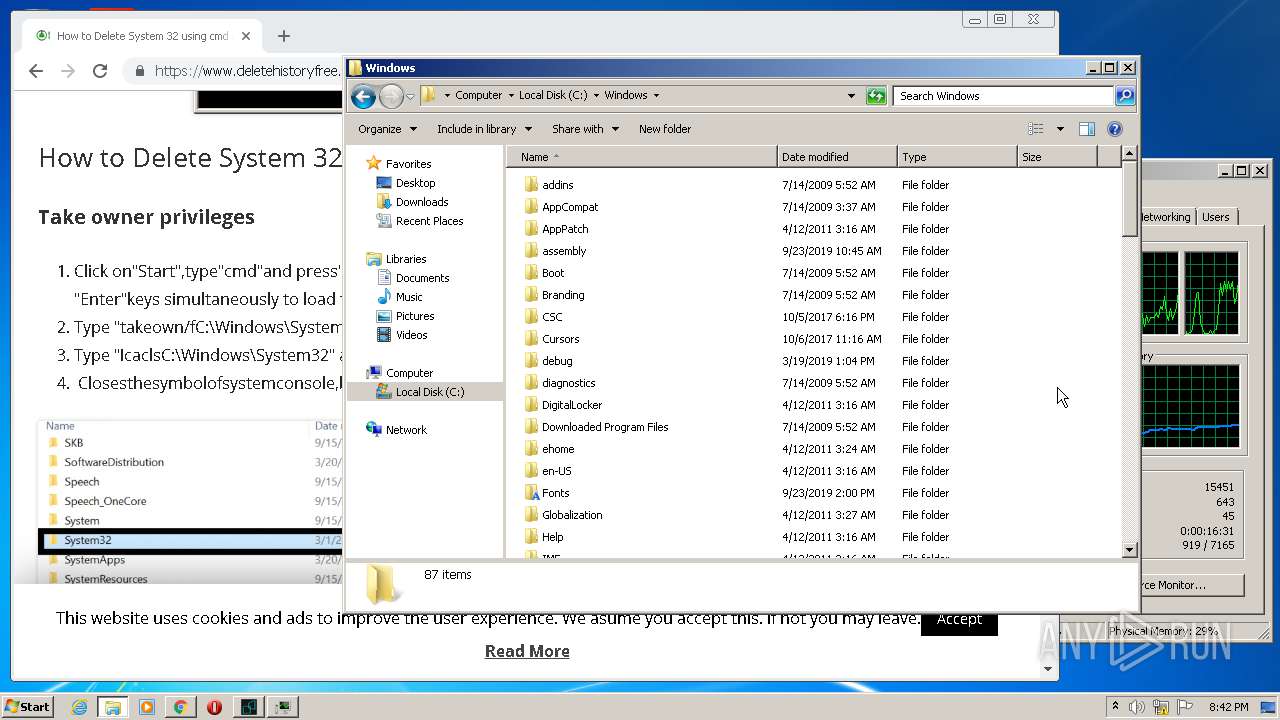Open the Share with menu
This screenshot has height=720, width=1280.
pos(585,129)
